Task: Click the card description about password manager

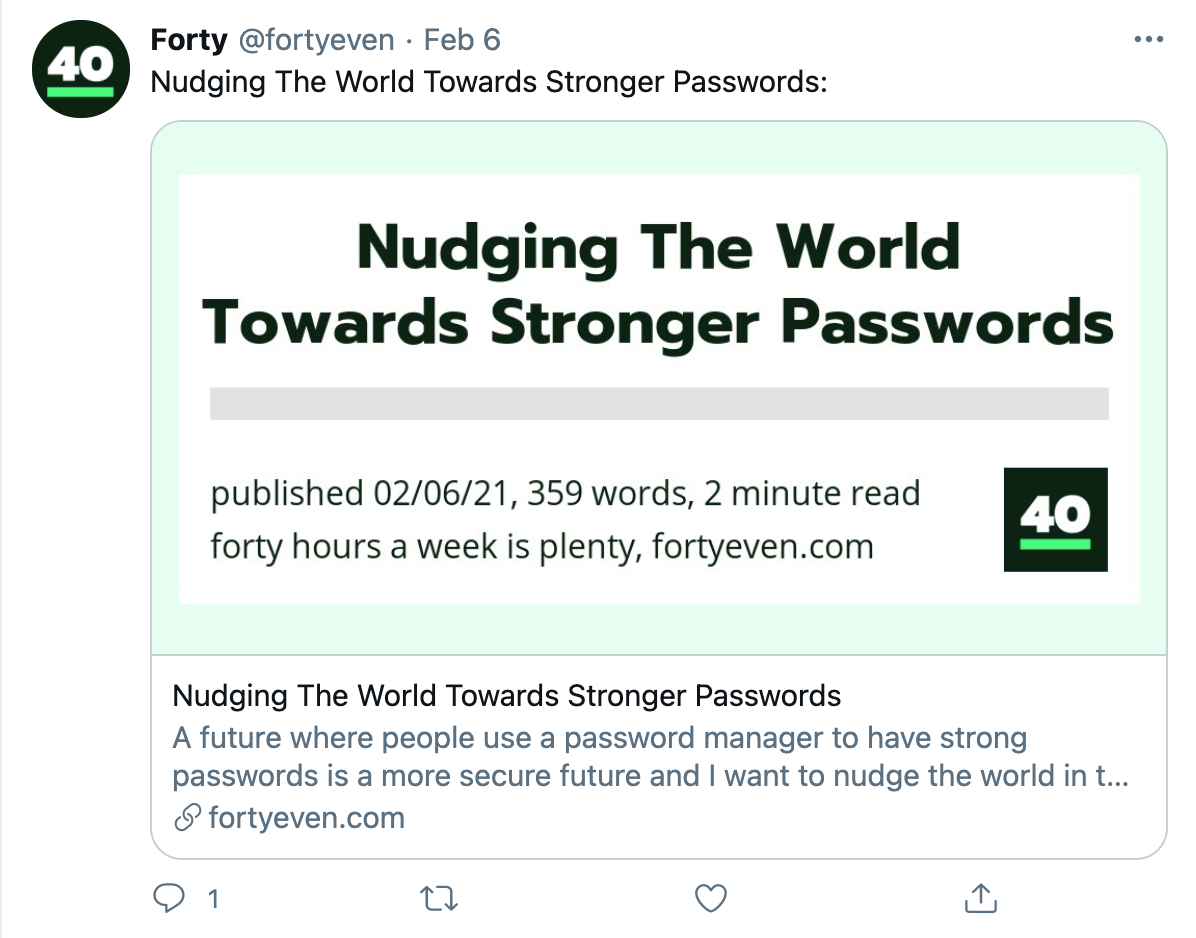Action: (x=651, y=757)
